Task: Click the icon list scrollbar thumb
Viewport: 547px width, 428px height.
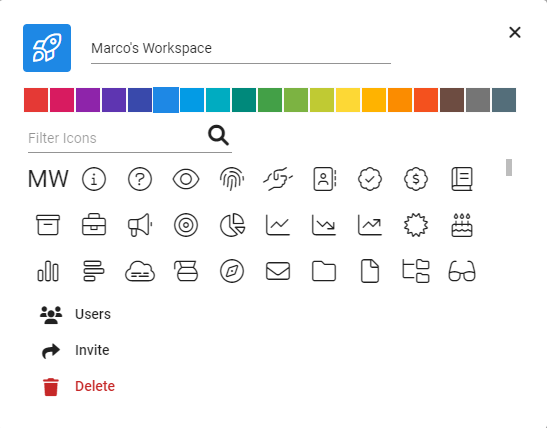Action: (509, 167)
